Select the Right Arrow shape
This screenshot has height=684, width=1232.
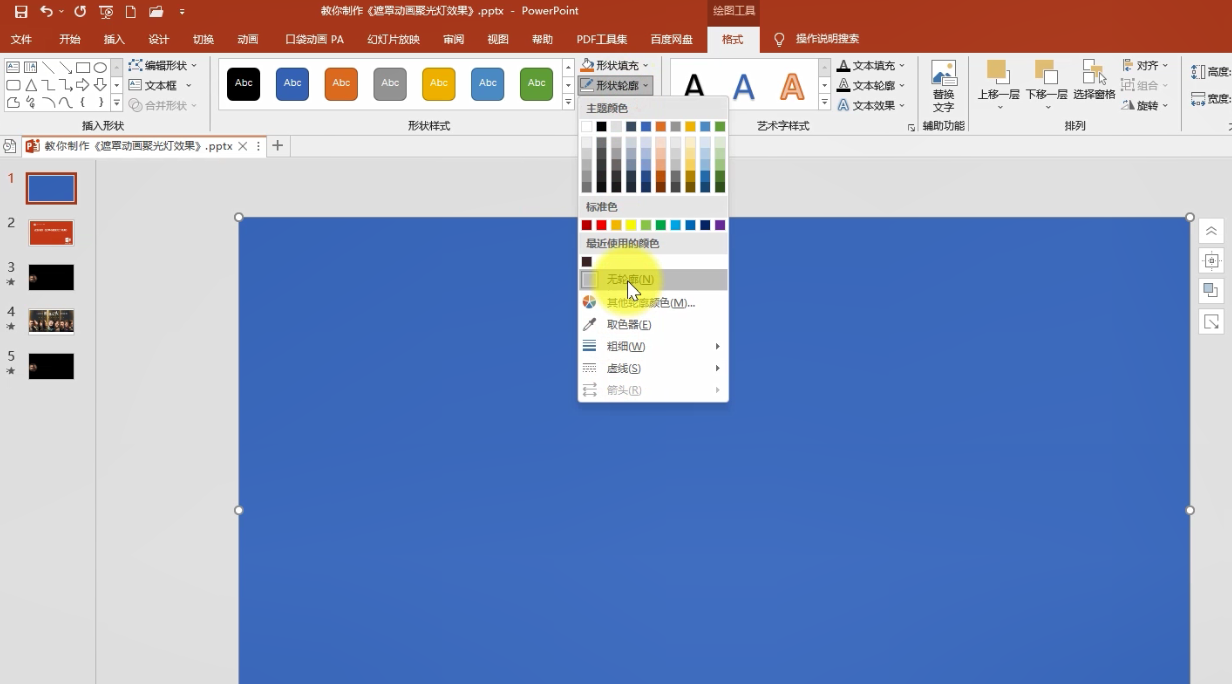(x=83, y=85)
